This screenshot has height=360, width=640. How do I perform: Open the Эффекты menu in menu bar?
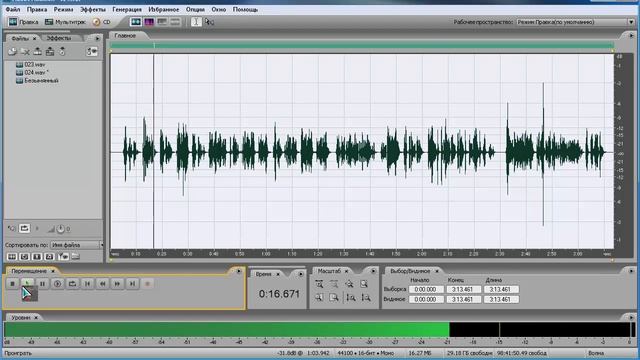pos(93,9)
